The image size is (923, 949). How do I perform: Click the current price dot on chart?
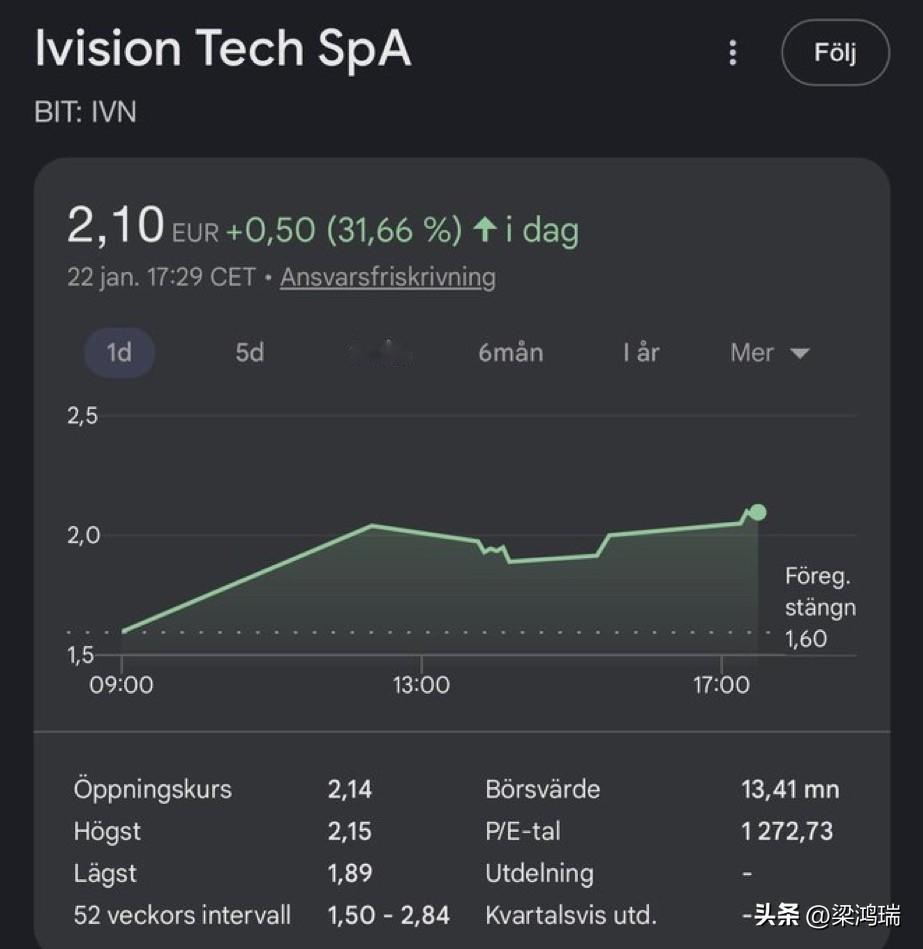click(x=758, y=512)
